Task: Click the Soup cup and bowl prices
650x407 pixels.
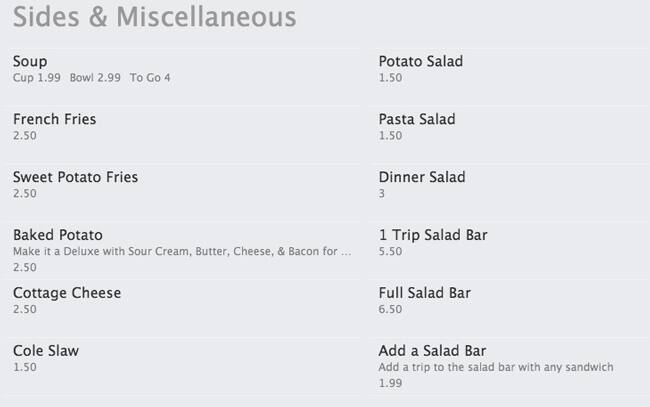Action: click(91, 78)
